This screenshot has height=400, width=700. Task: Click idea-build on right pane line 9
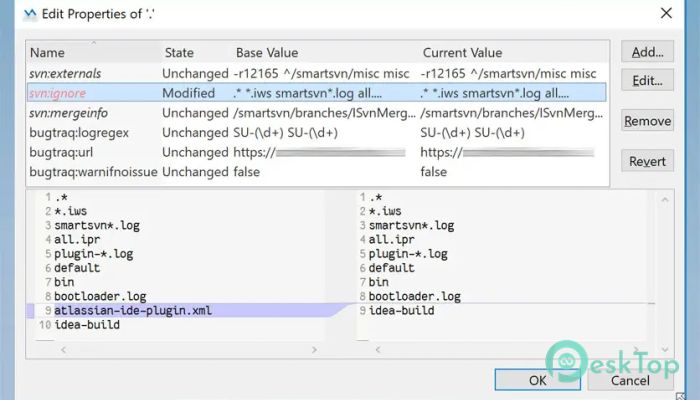coord(401,310)
